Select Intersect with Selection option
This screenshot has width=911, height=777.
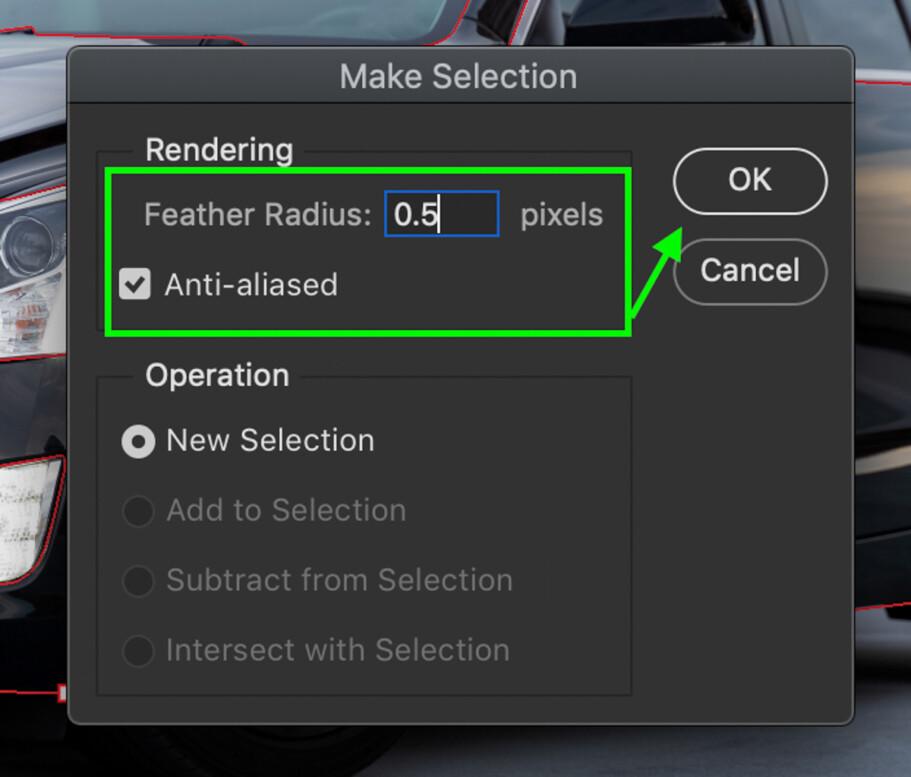coord(138,651)
